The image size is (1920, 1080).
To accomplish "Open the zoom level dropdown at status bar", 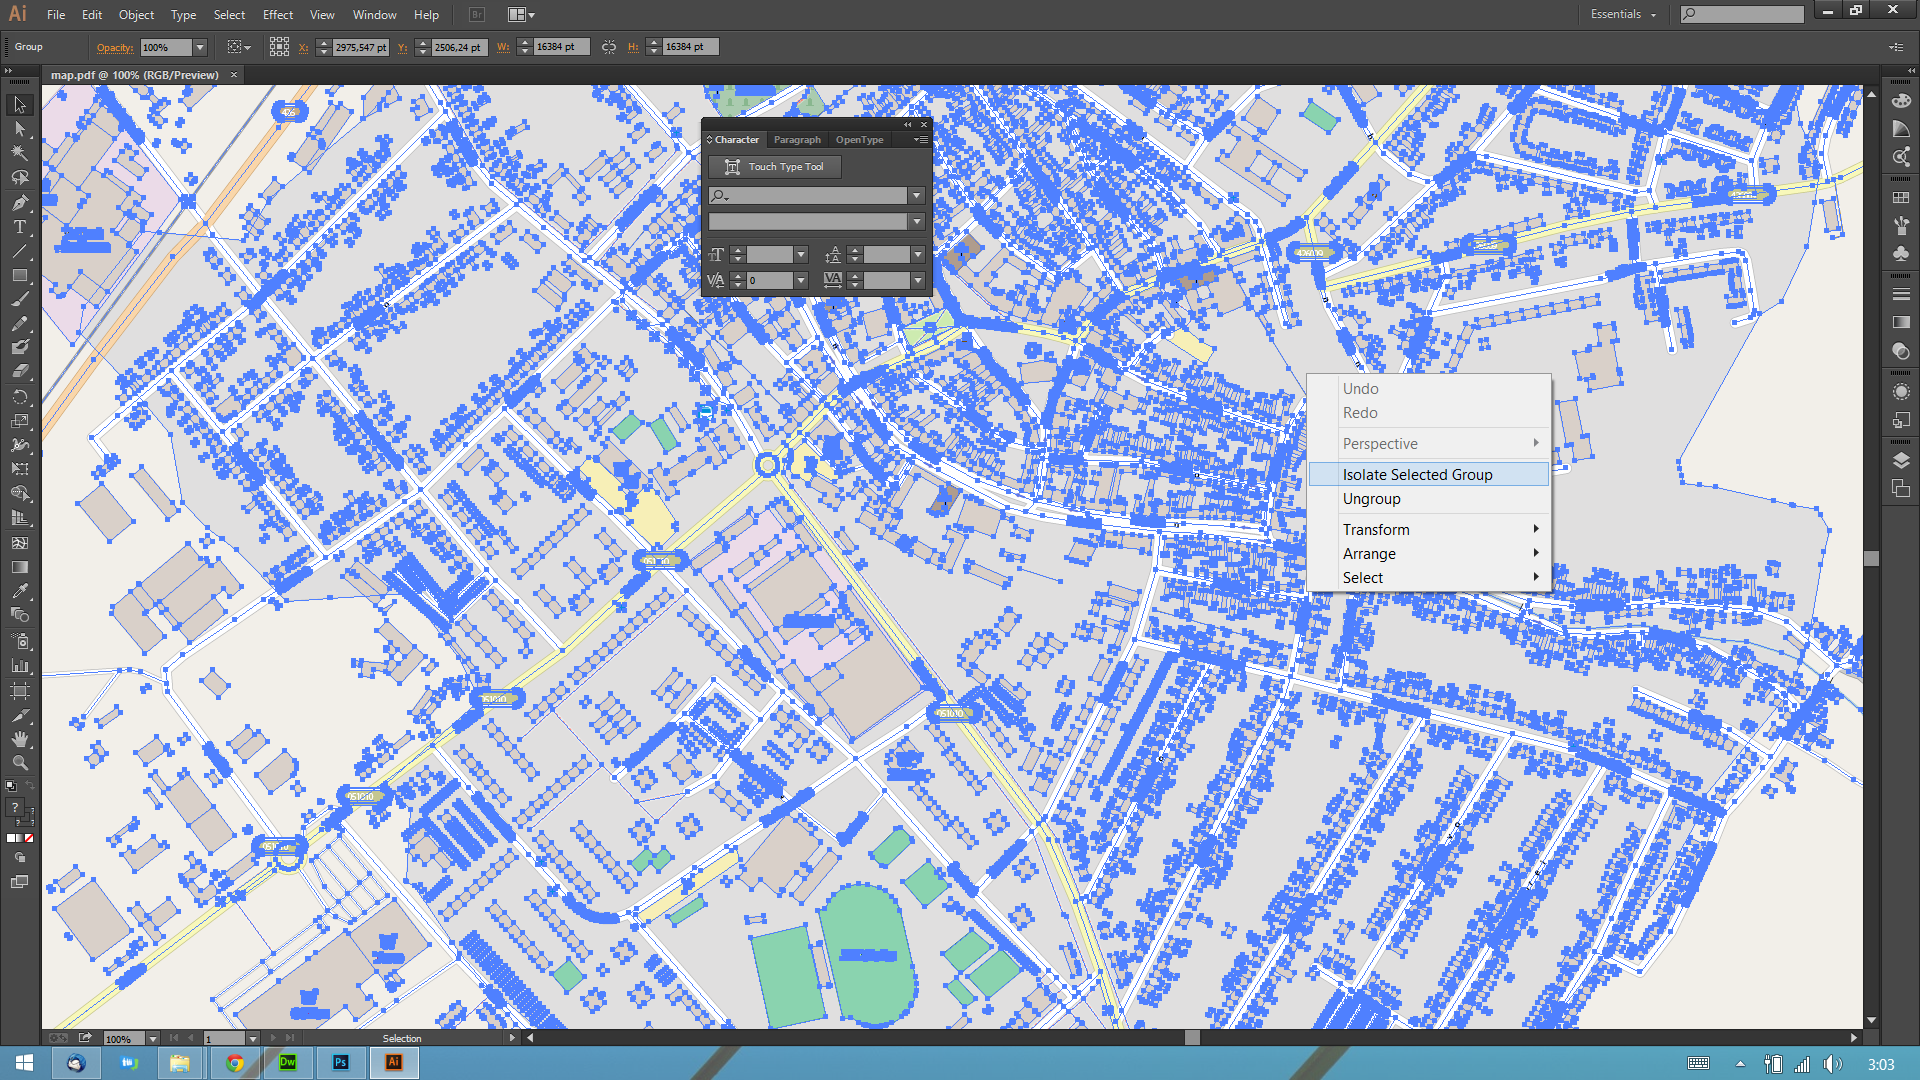I will tap(153, 1039).
